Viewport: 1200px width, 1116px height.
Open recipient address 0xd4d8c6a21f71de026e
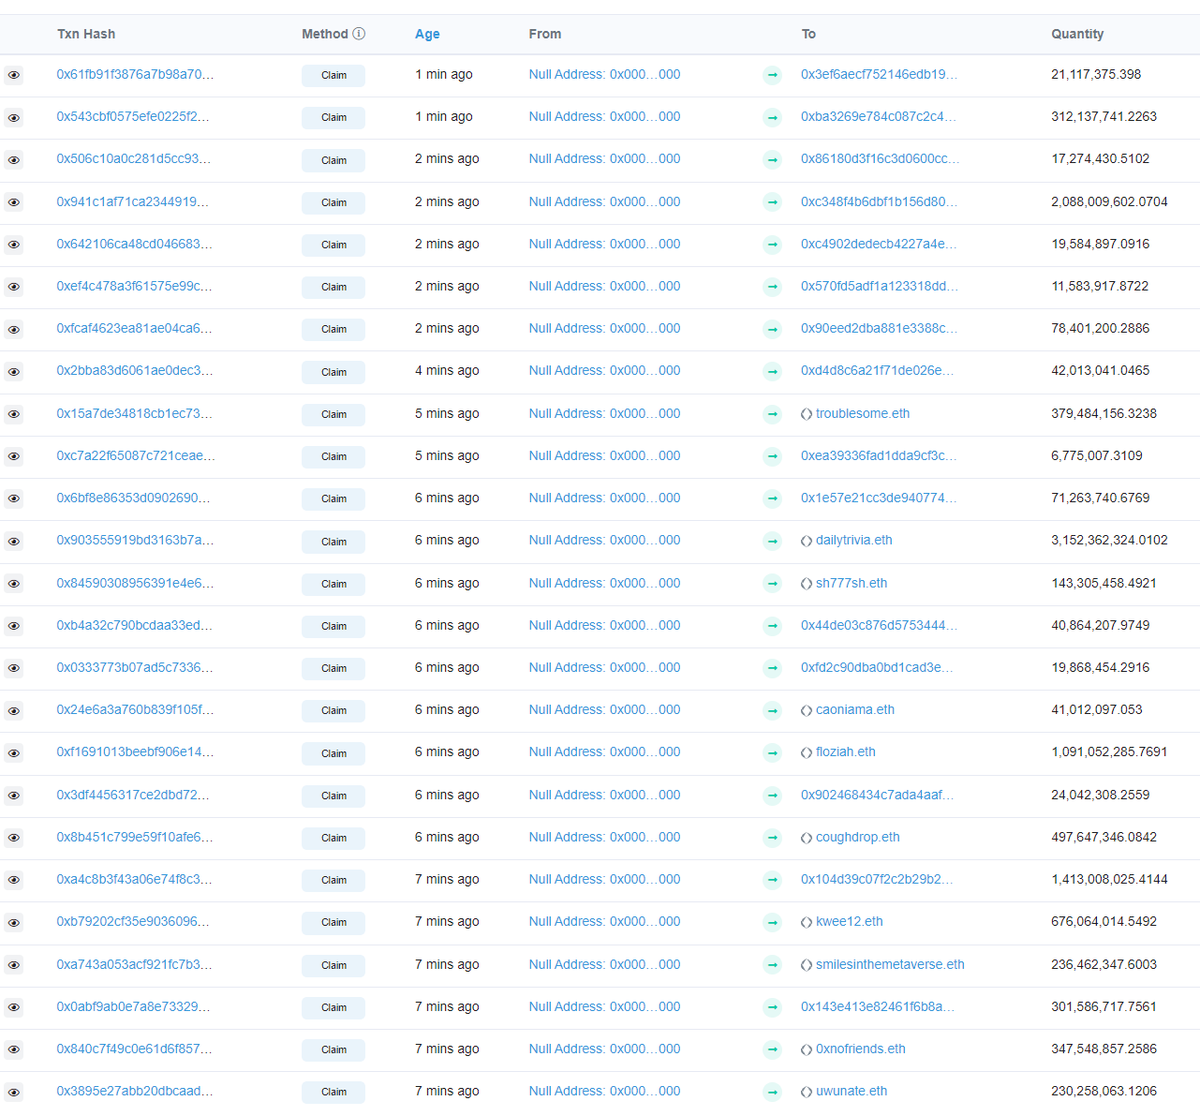pos(877,370)
